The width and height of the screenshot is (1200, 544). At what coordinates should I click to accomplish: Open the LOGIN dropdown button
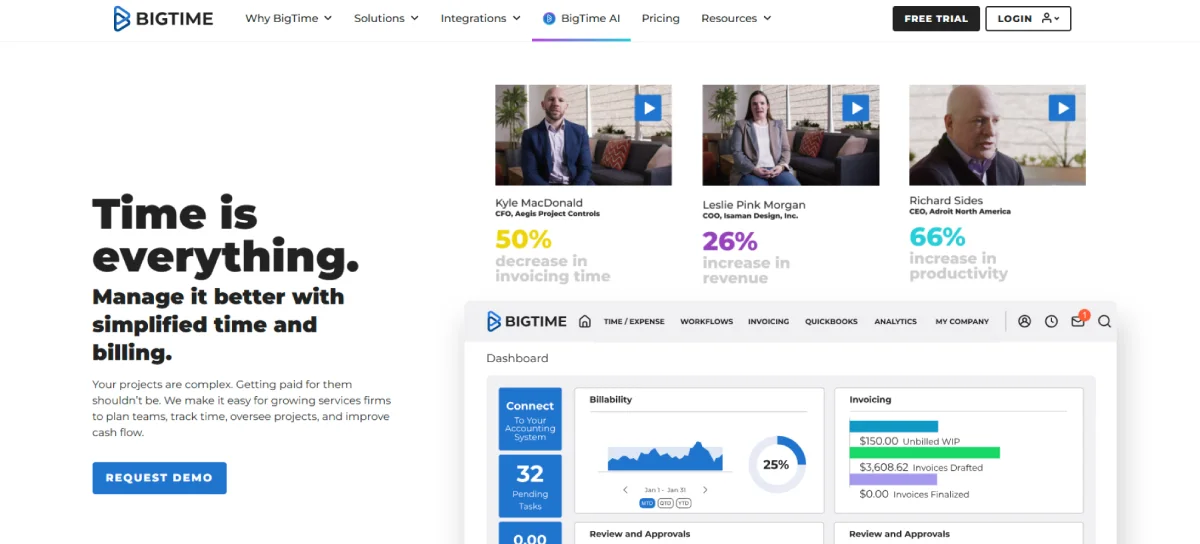[x=1028, y=19]
